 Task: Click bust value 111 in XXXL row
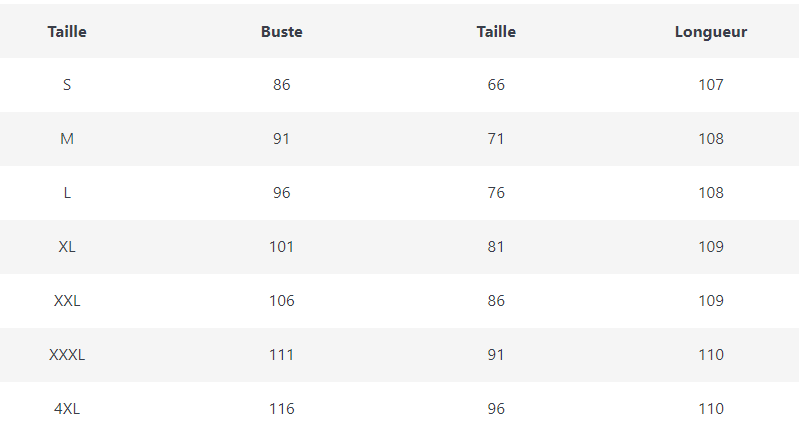[x=281, y=355]
